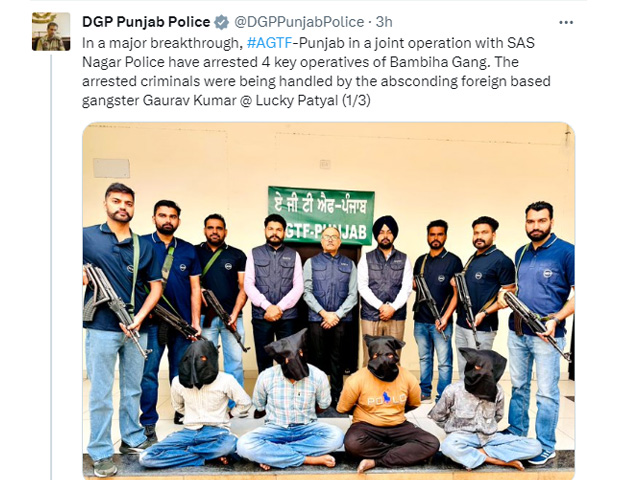Click the man wearing the turban in photo

[385, 286]
